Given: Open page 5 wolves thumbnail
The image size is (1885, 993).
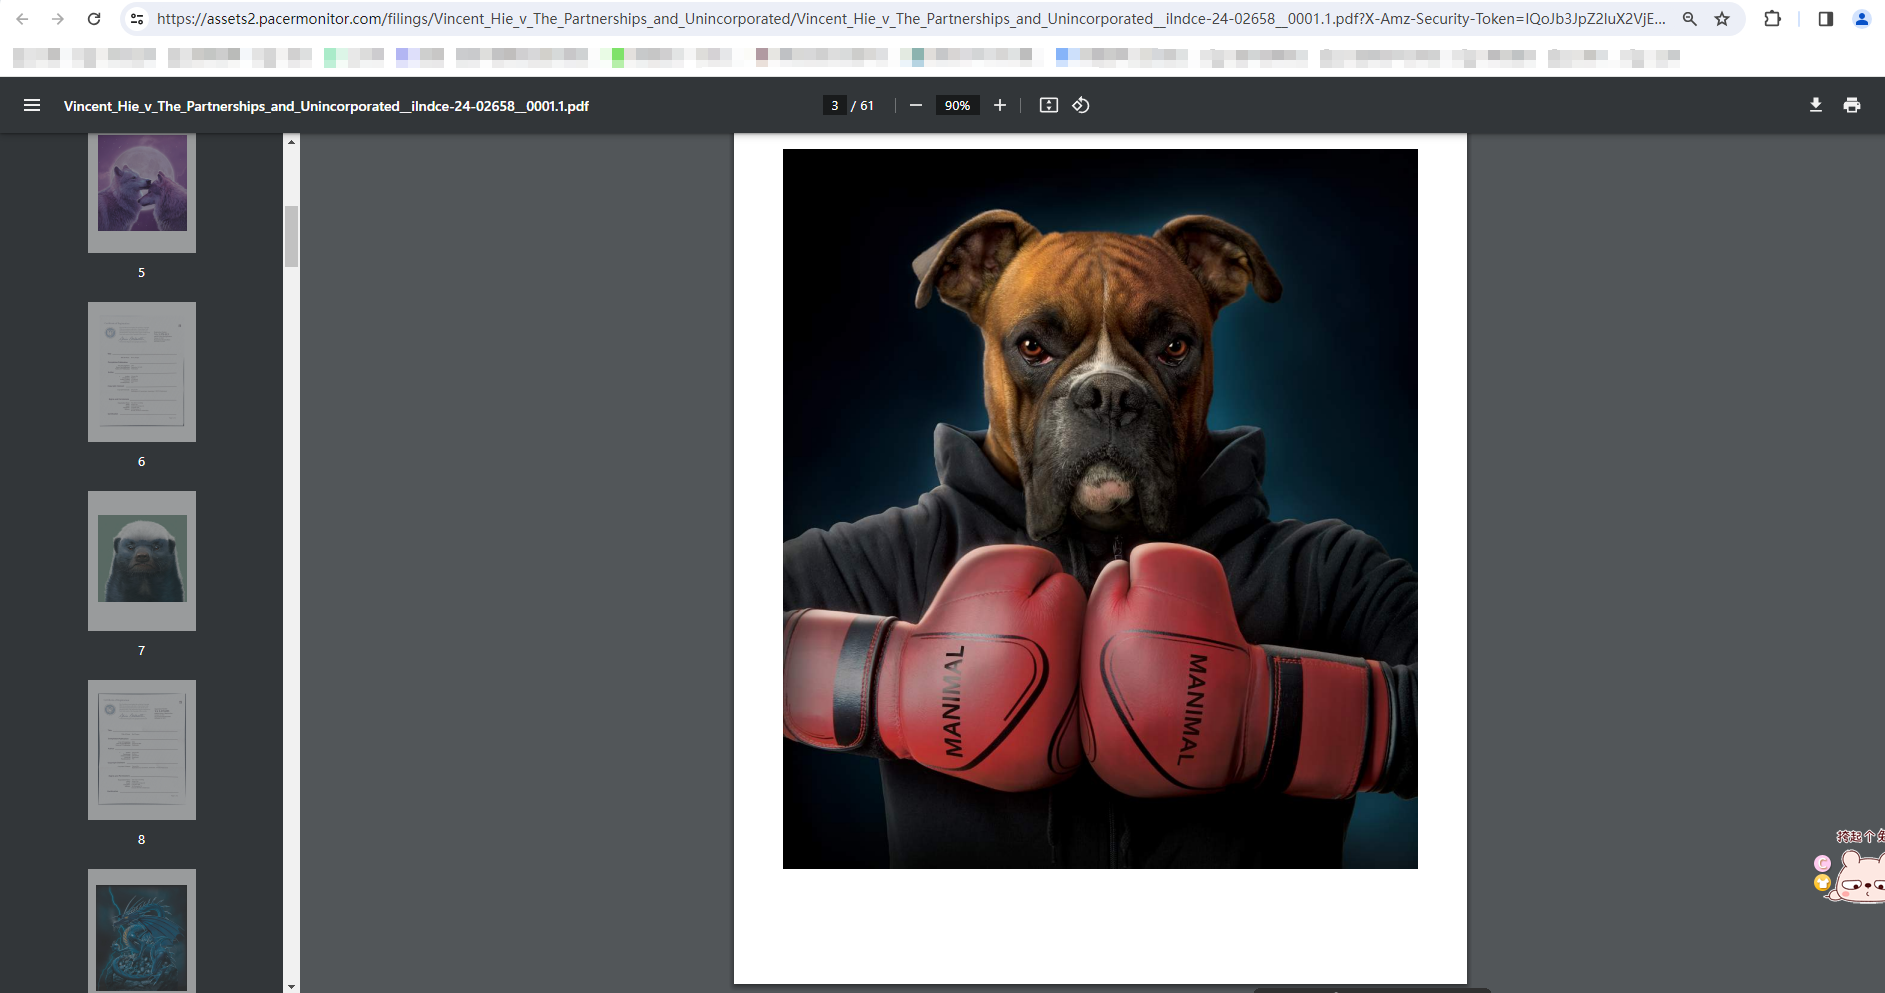Looking at the screenshot, I should click(x=142, y=189).
